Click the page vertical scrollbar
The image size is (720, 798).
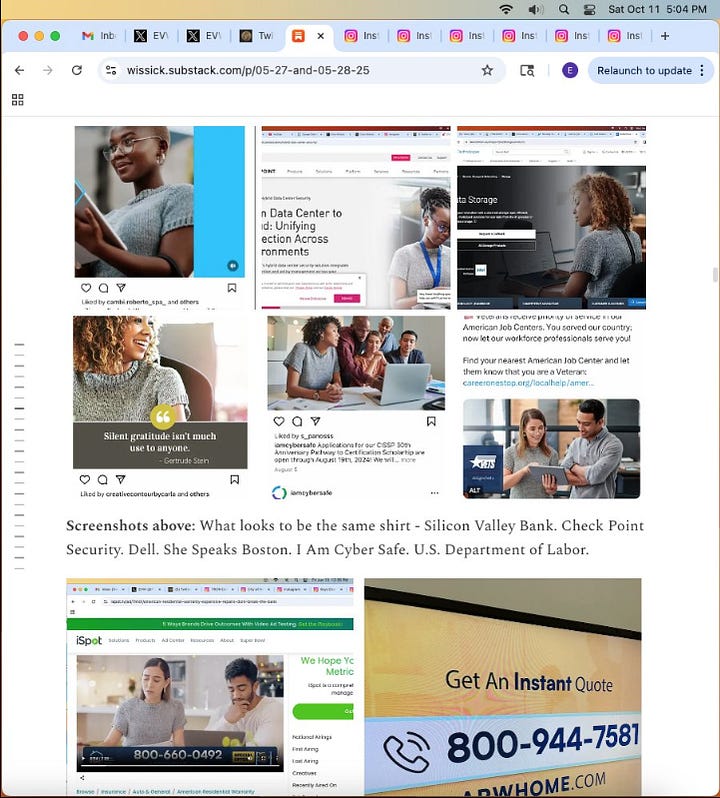[x=715, y=275]
